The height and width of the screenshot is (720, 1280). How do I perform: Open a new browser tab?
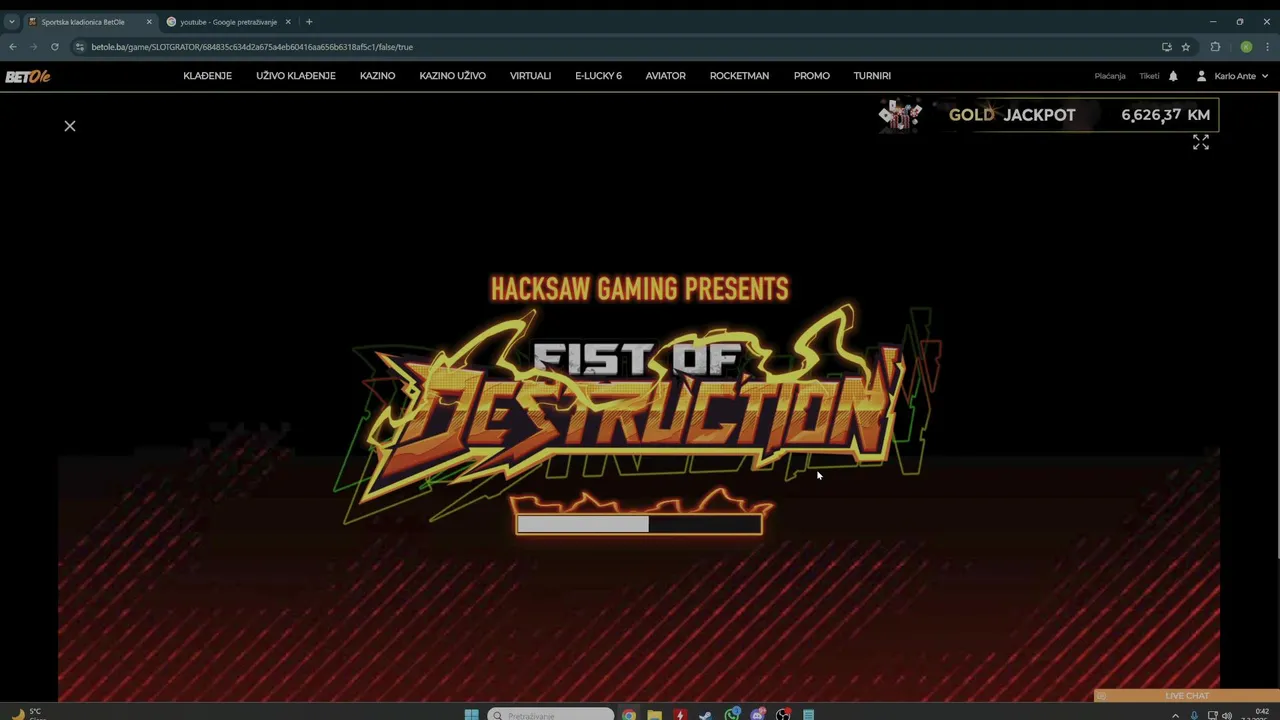[309, 22]
